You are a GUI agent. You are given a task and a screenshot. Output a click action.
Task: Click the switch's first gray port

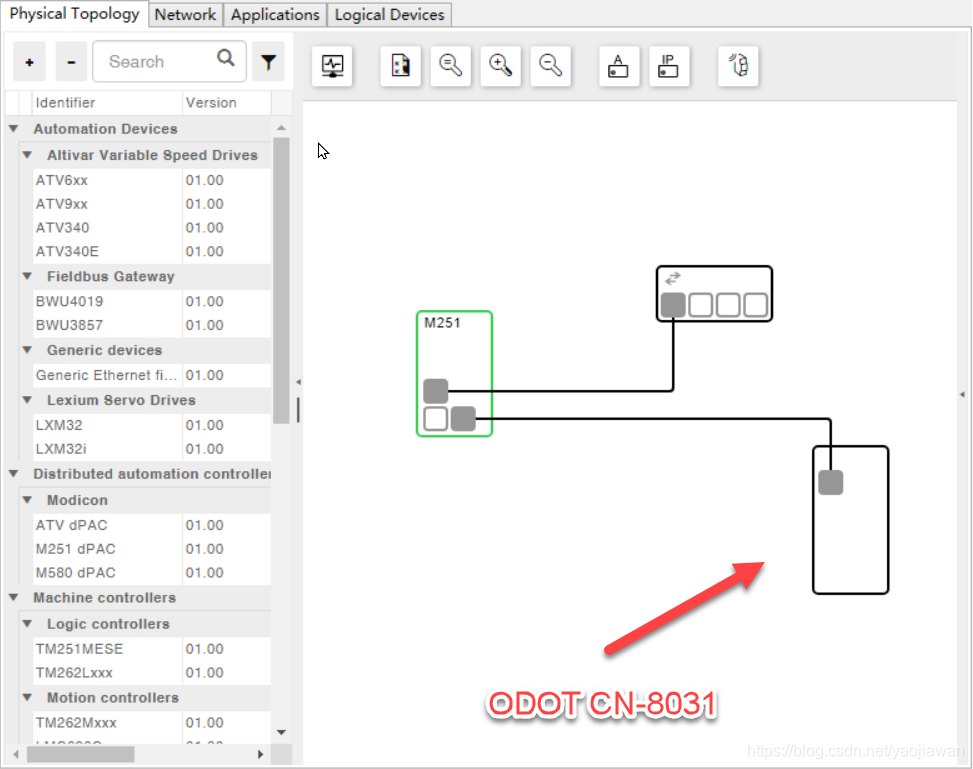[x=673, y=305]
